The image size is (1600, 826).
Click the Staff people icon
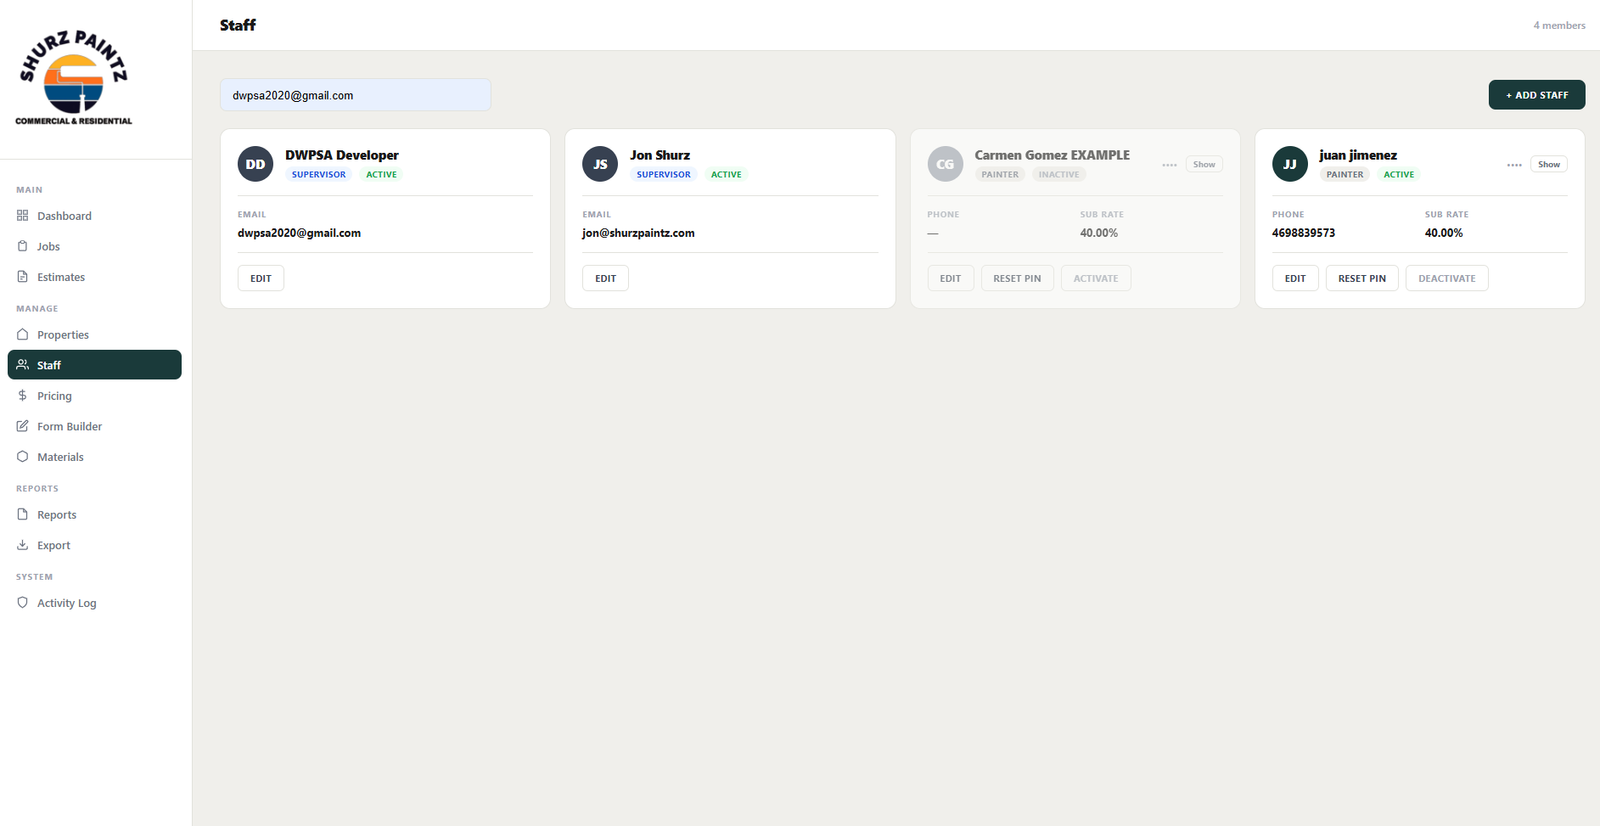pos(22,364)
